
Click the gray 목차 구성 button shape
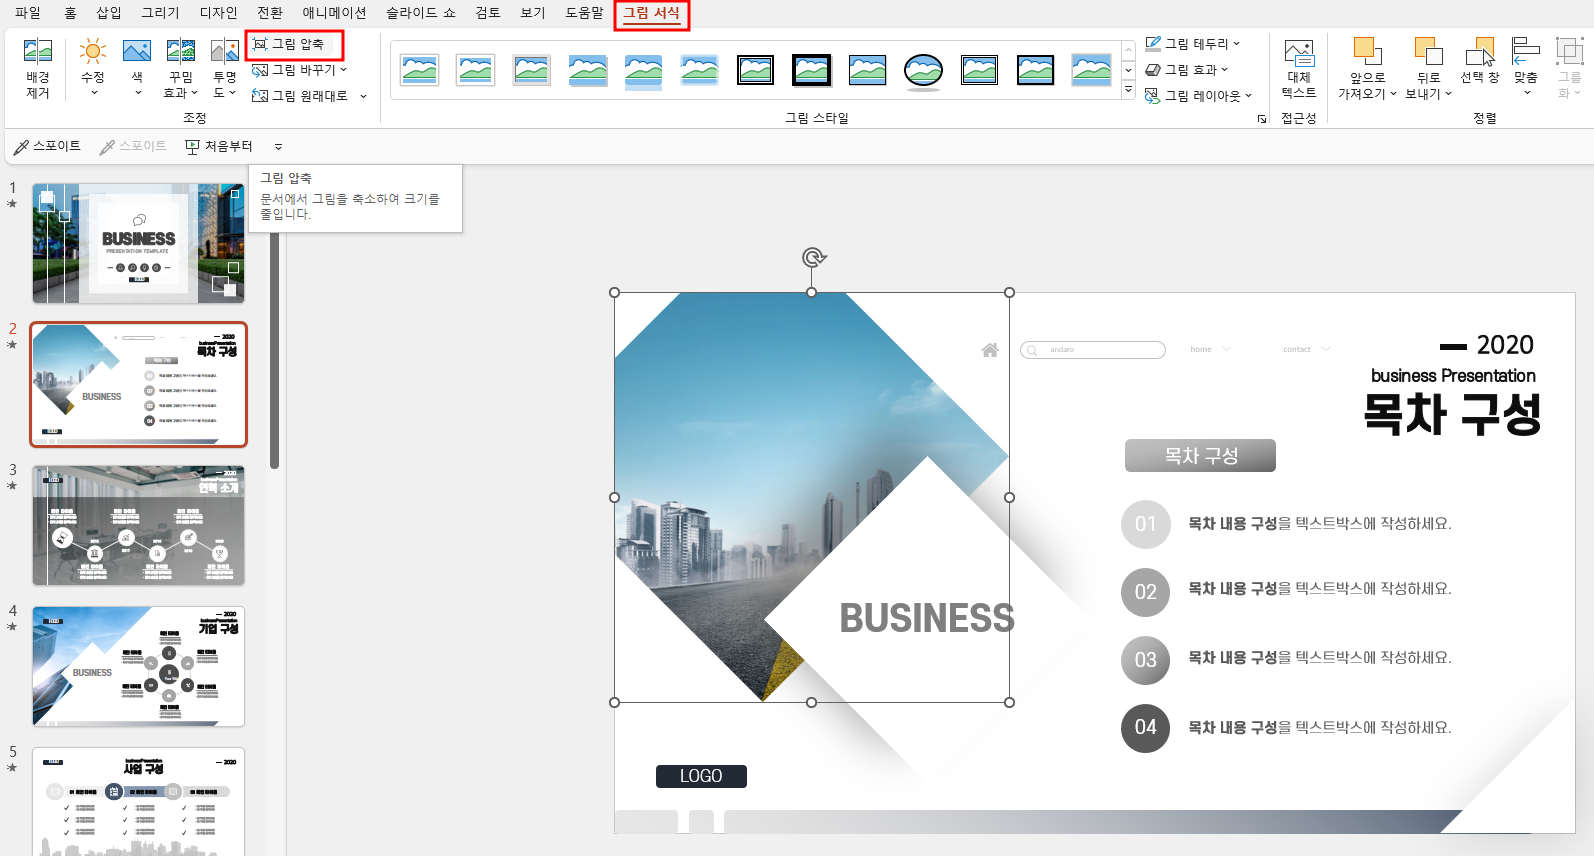tap(1200, 455)
